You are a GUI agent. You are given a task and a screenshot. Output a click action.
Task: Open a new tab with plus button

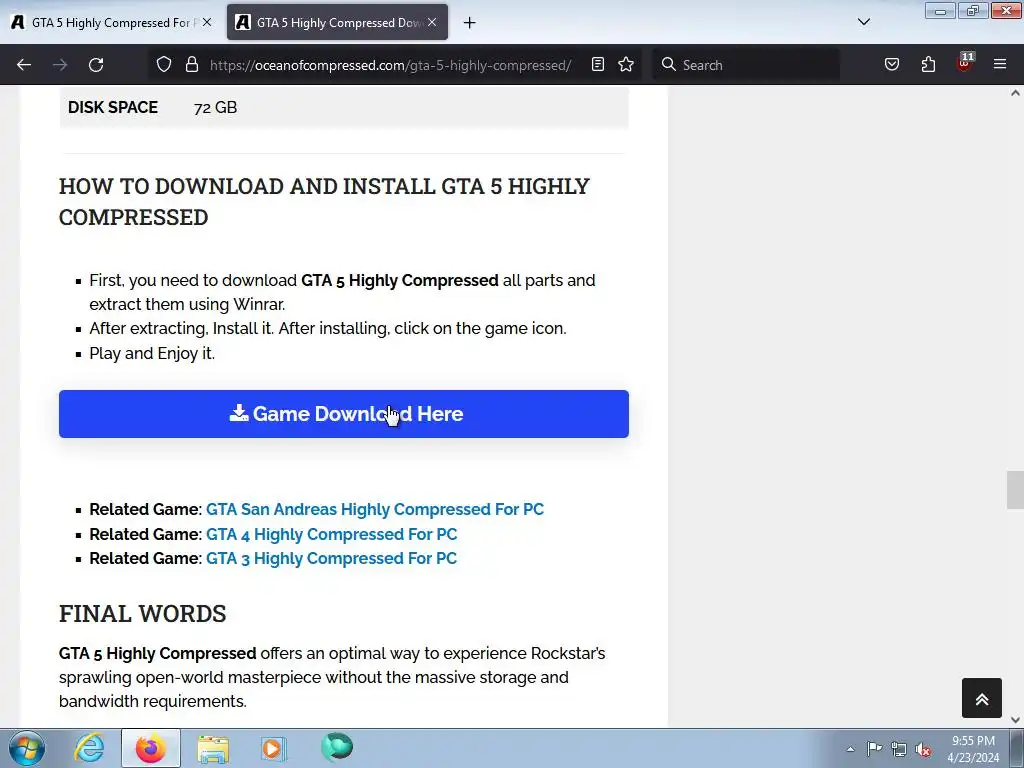point(469,23)
